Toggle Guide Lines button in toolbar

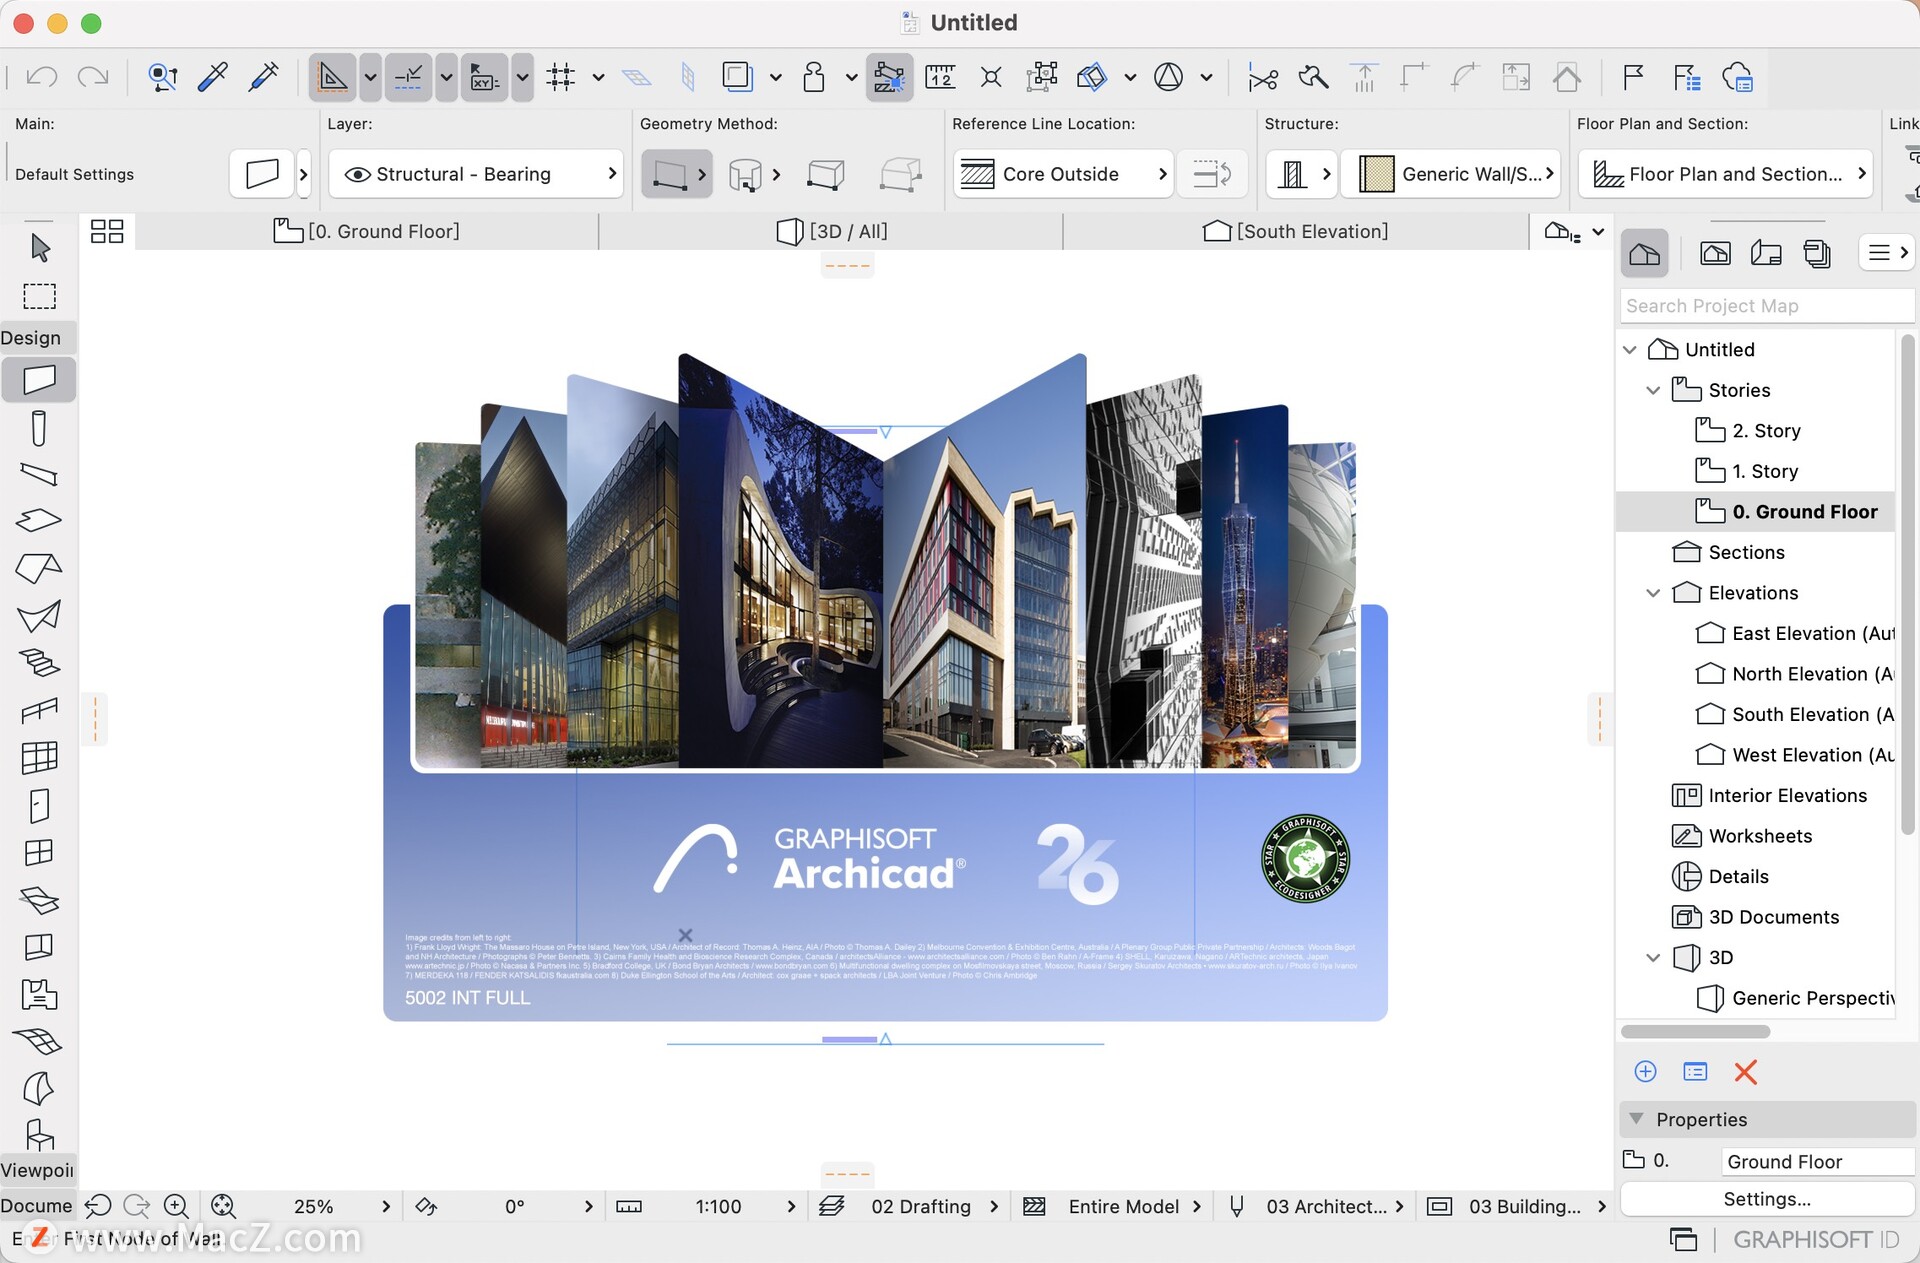point(332,77)
